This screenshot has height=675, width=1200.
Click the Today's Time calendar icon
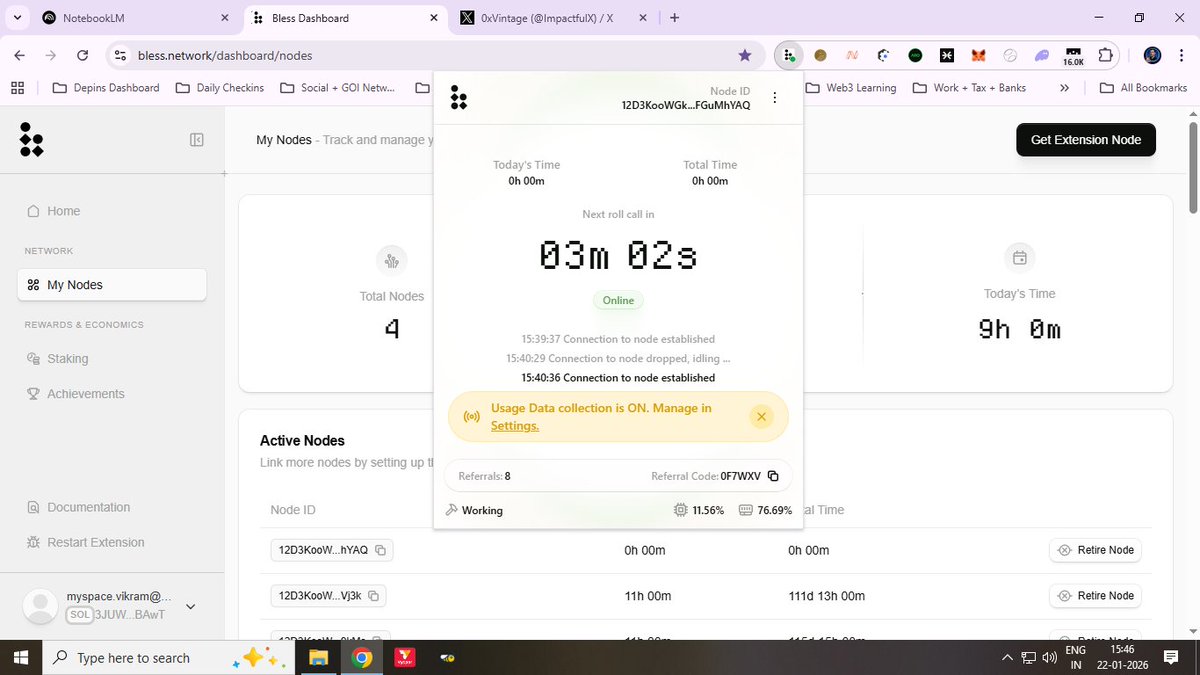[1019, 258]
